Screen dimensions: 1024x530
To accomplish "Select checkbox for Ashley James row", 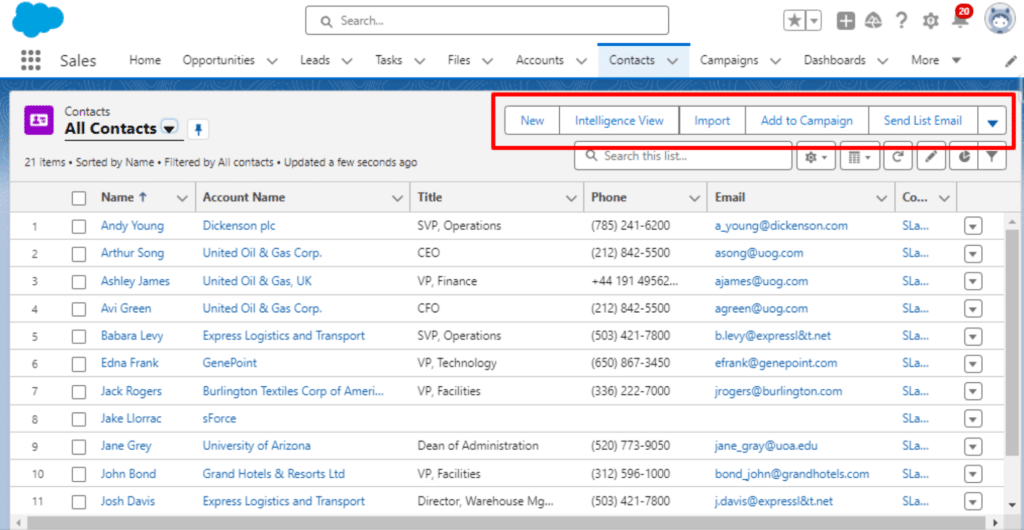I will (79, 282).
